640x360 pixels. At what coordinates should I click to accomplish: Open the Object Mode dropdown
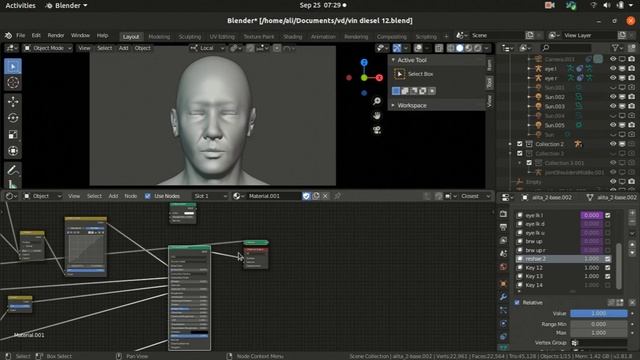[x=47, y=48]
